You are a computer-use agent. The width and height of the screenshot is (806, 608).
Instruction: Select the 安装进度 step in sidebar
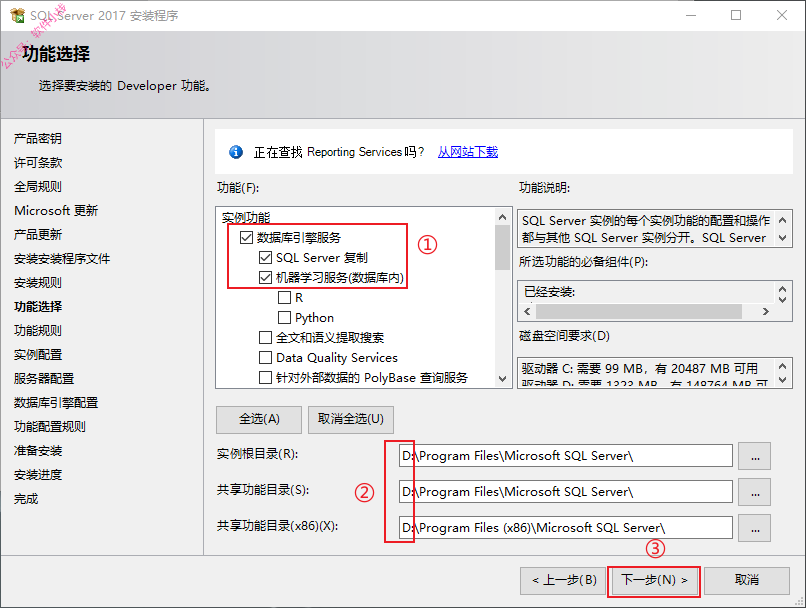click(x=38, y=475)
